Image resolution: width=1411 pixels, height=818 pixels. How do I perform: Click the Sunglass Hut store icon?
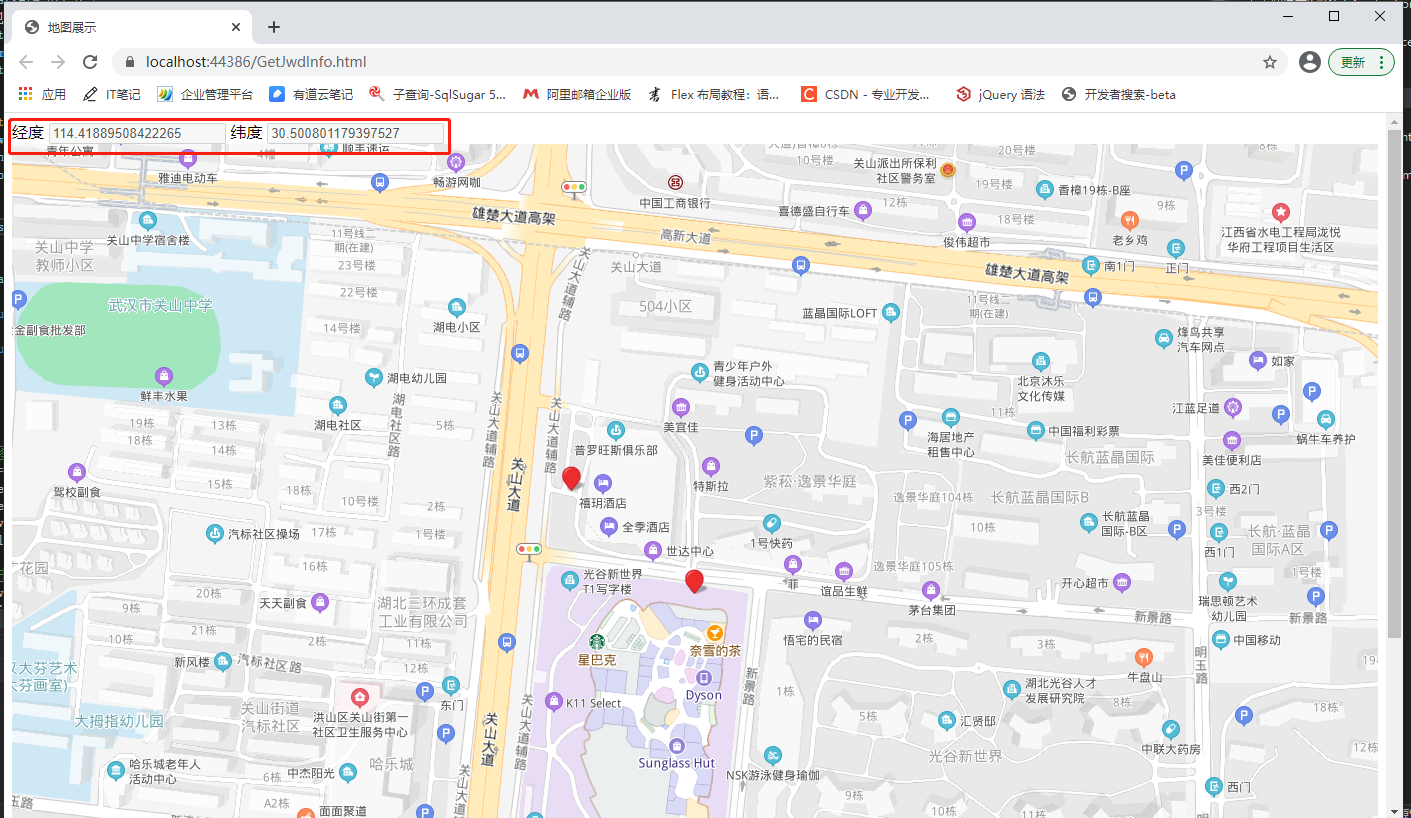[677, 745]
